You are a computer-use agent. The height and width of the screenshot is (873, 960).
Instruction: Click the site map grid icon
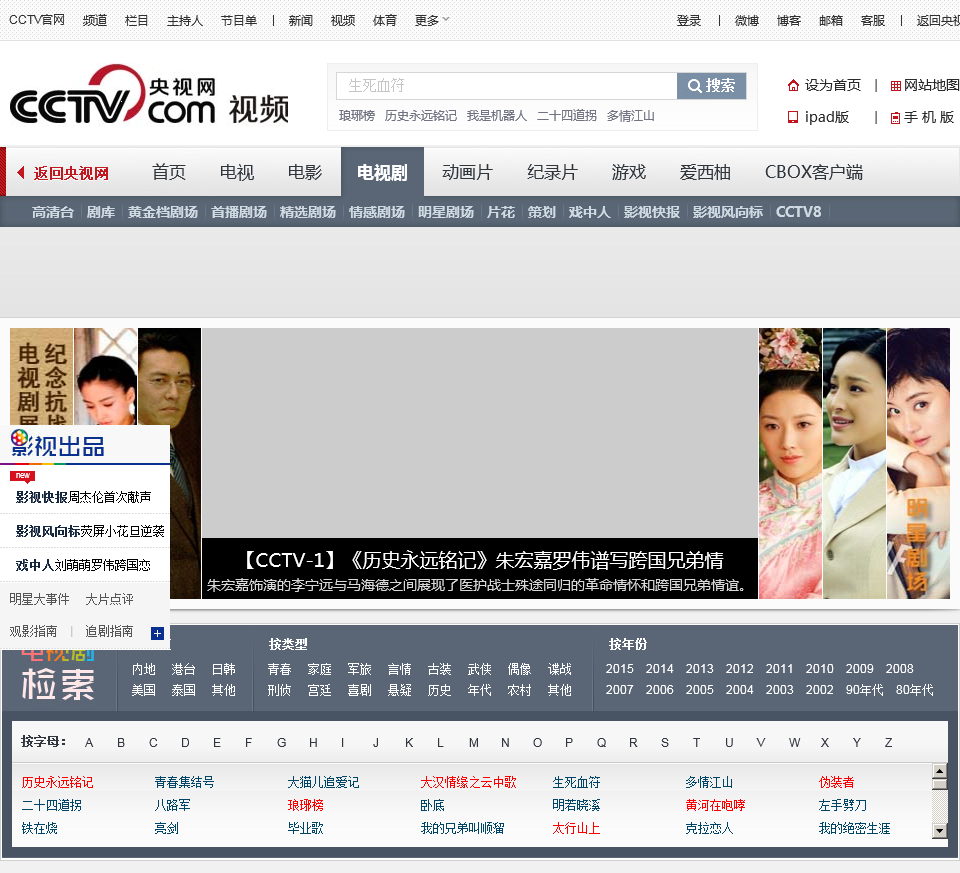tap(896, 86)
